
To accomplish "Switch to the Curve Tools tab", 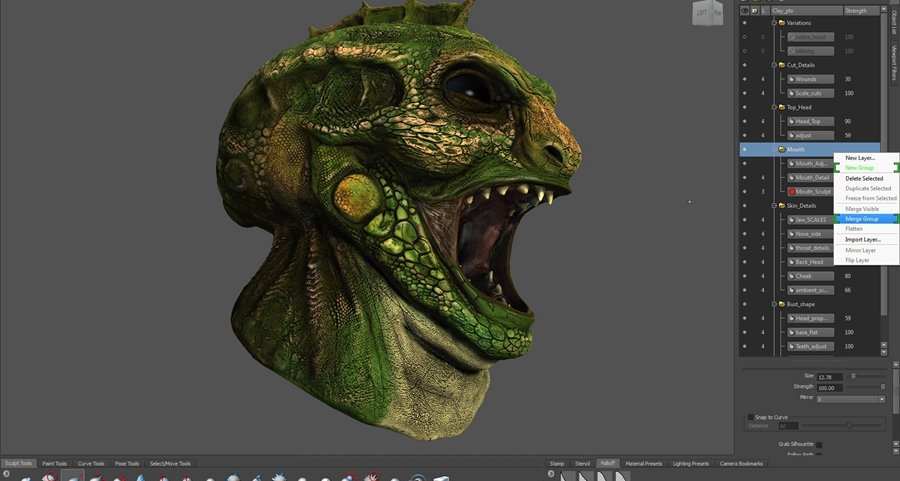I will click(91, 464).
